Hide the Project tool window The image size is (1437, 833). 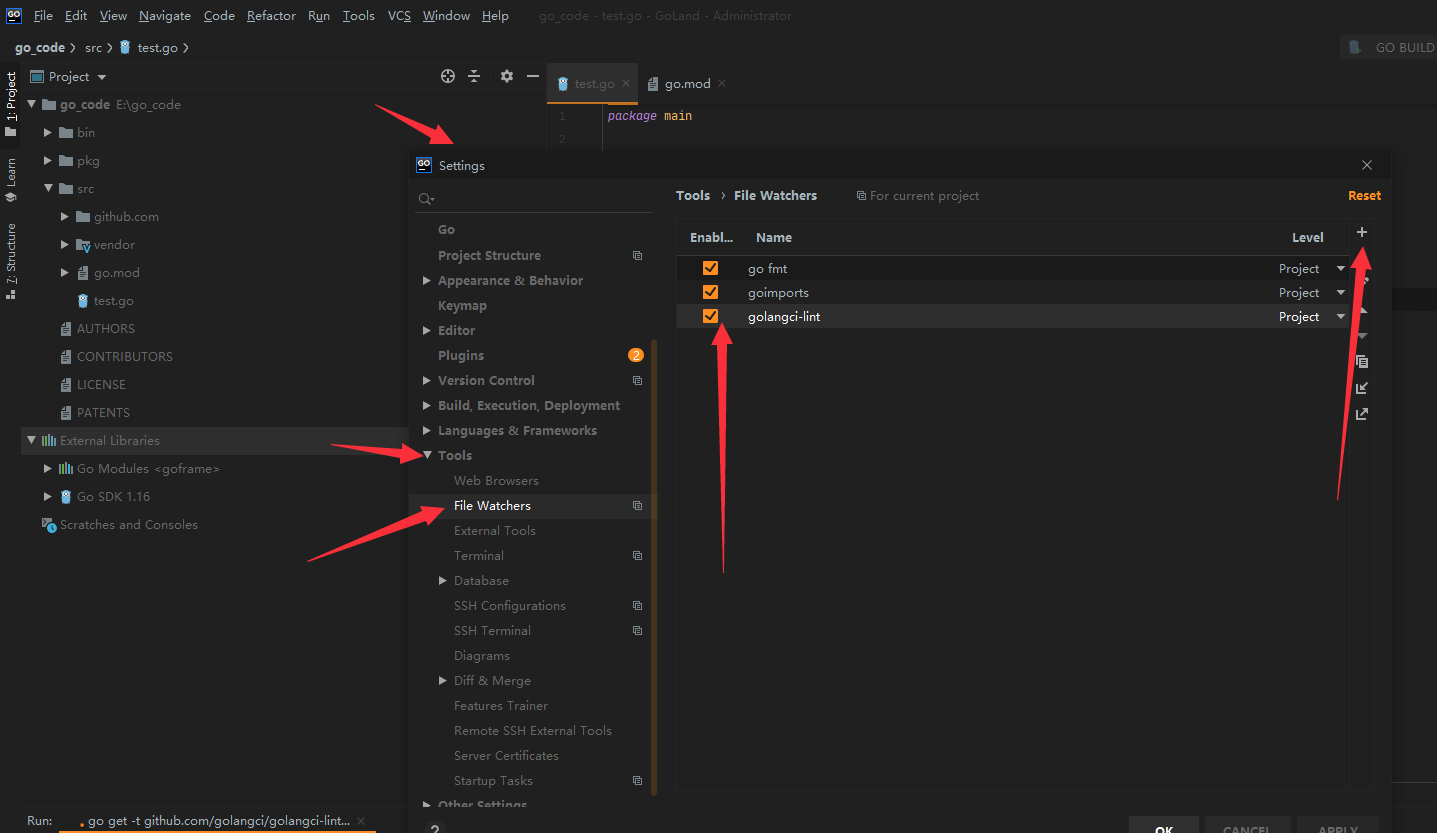(x=533, y=76)
